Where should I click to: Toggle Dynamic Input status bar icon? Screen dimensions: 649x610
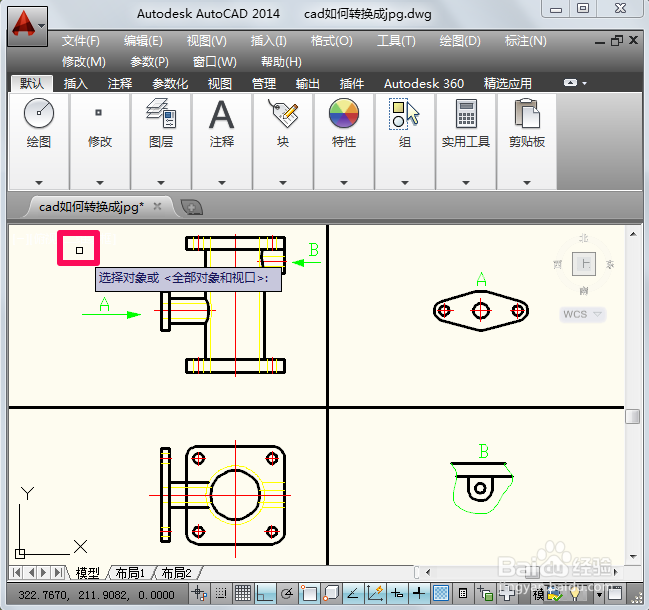coord(397,594)
